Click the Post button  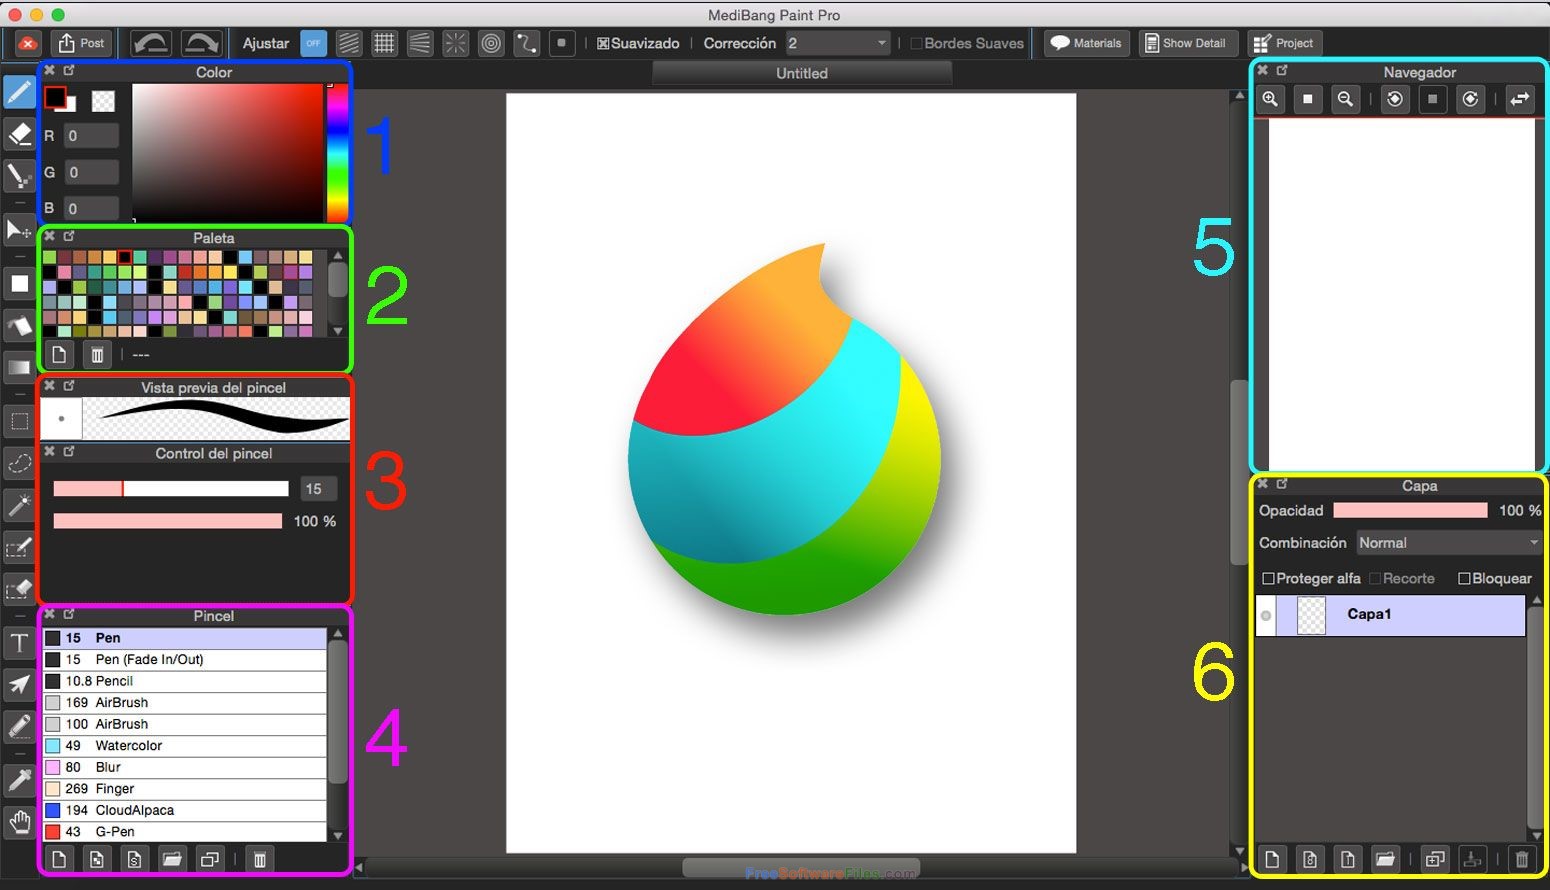tap(80, 43)
